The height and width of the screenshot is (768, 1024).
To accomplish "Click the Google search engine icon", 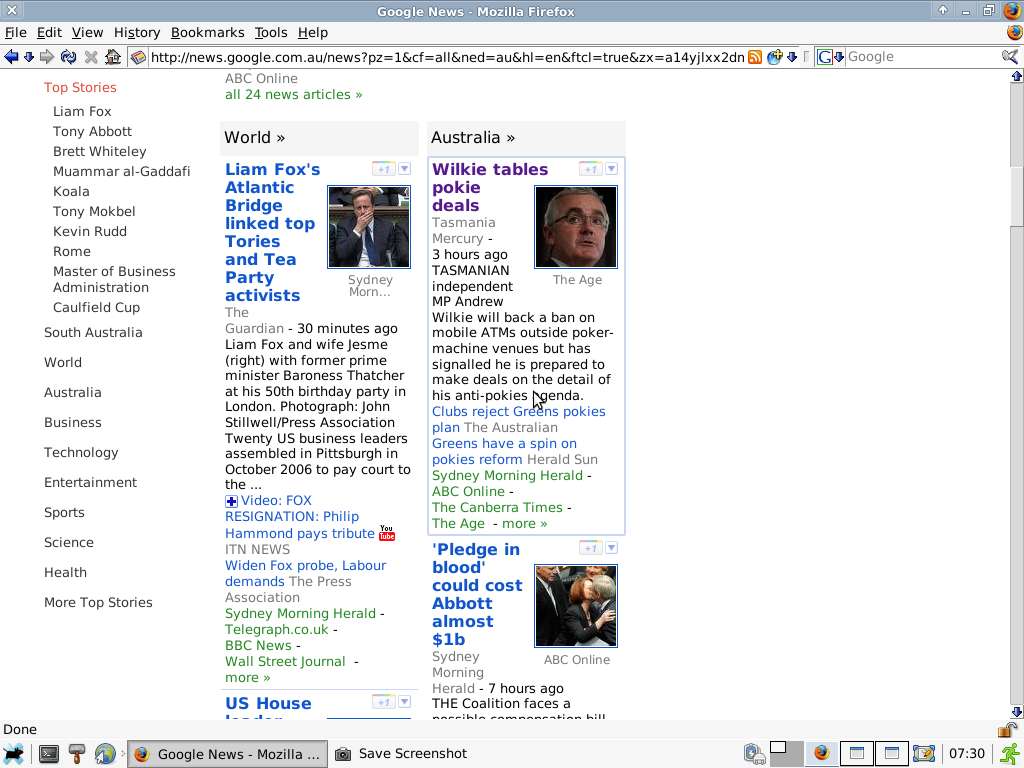I will (825, 57).
